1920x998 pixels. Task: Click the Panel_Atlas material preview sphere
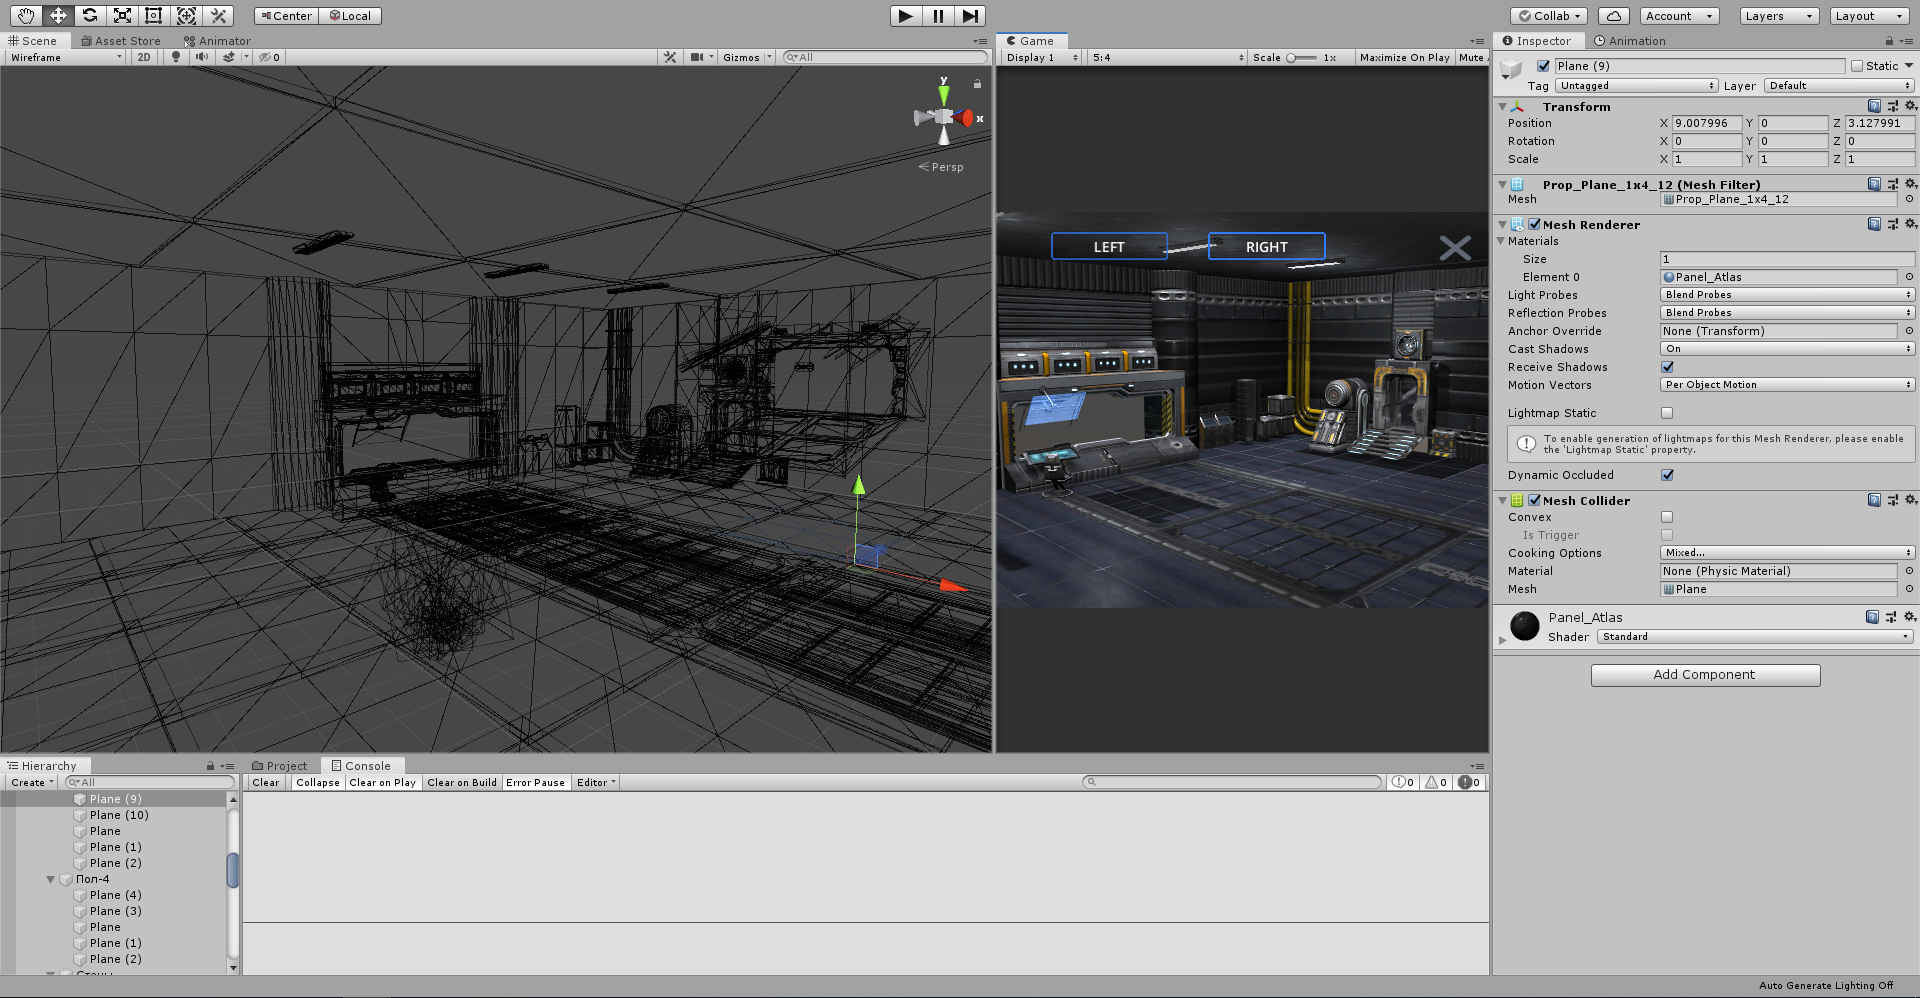coord(1524,626)
